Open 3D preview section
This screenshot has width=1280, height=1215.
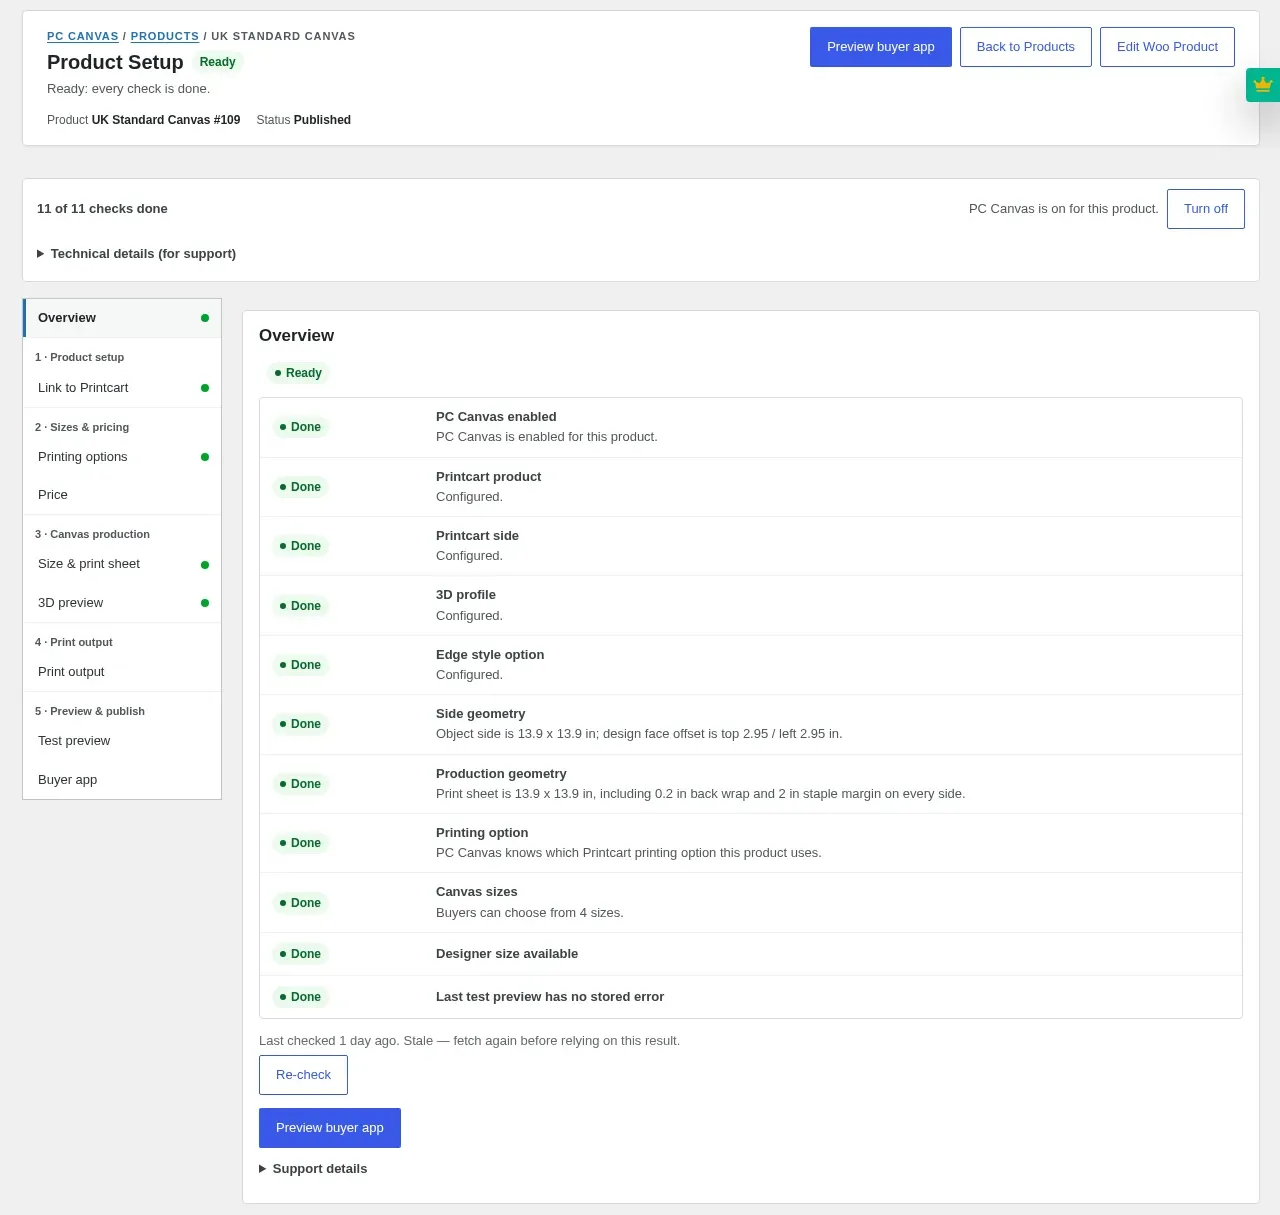pos(122,603)
